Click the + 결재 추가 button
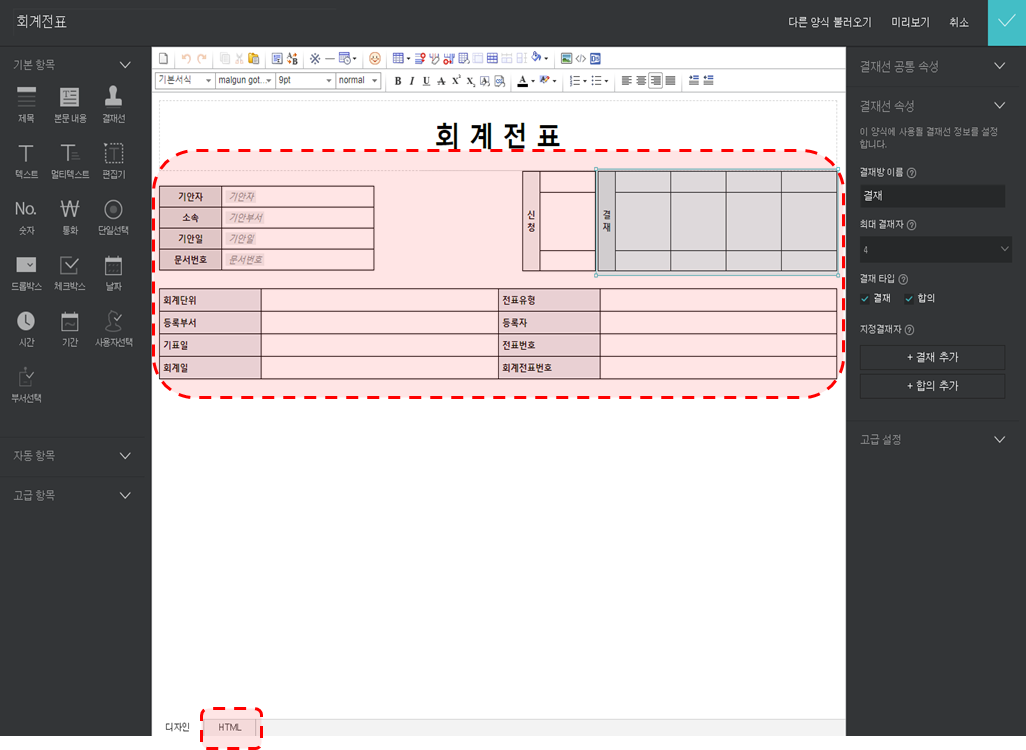This screenshot has height=750, width=1026. (932, 358)
